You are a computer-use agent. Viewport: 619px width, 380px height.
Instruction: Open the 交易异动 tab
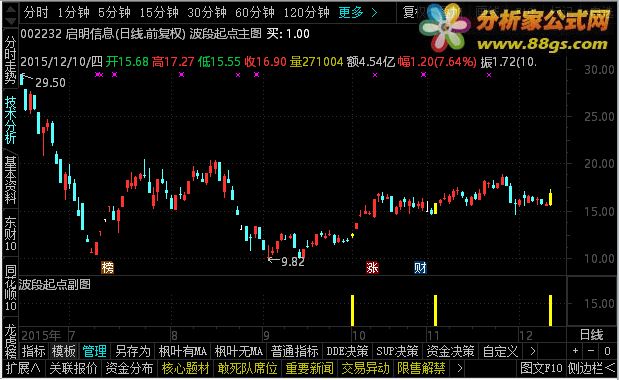click(x=366, y=368)
